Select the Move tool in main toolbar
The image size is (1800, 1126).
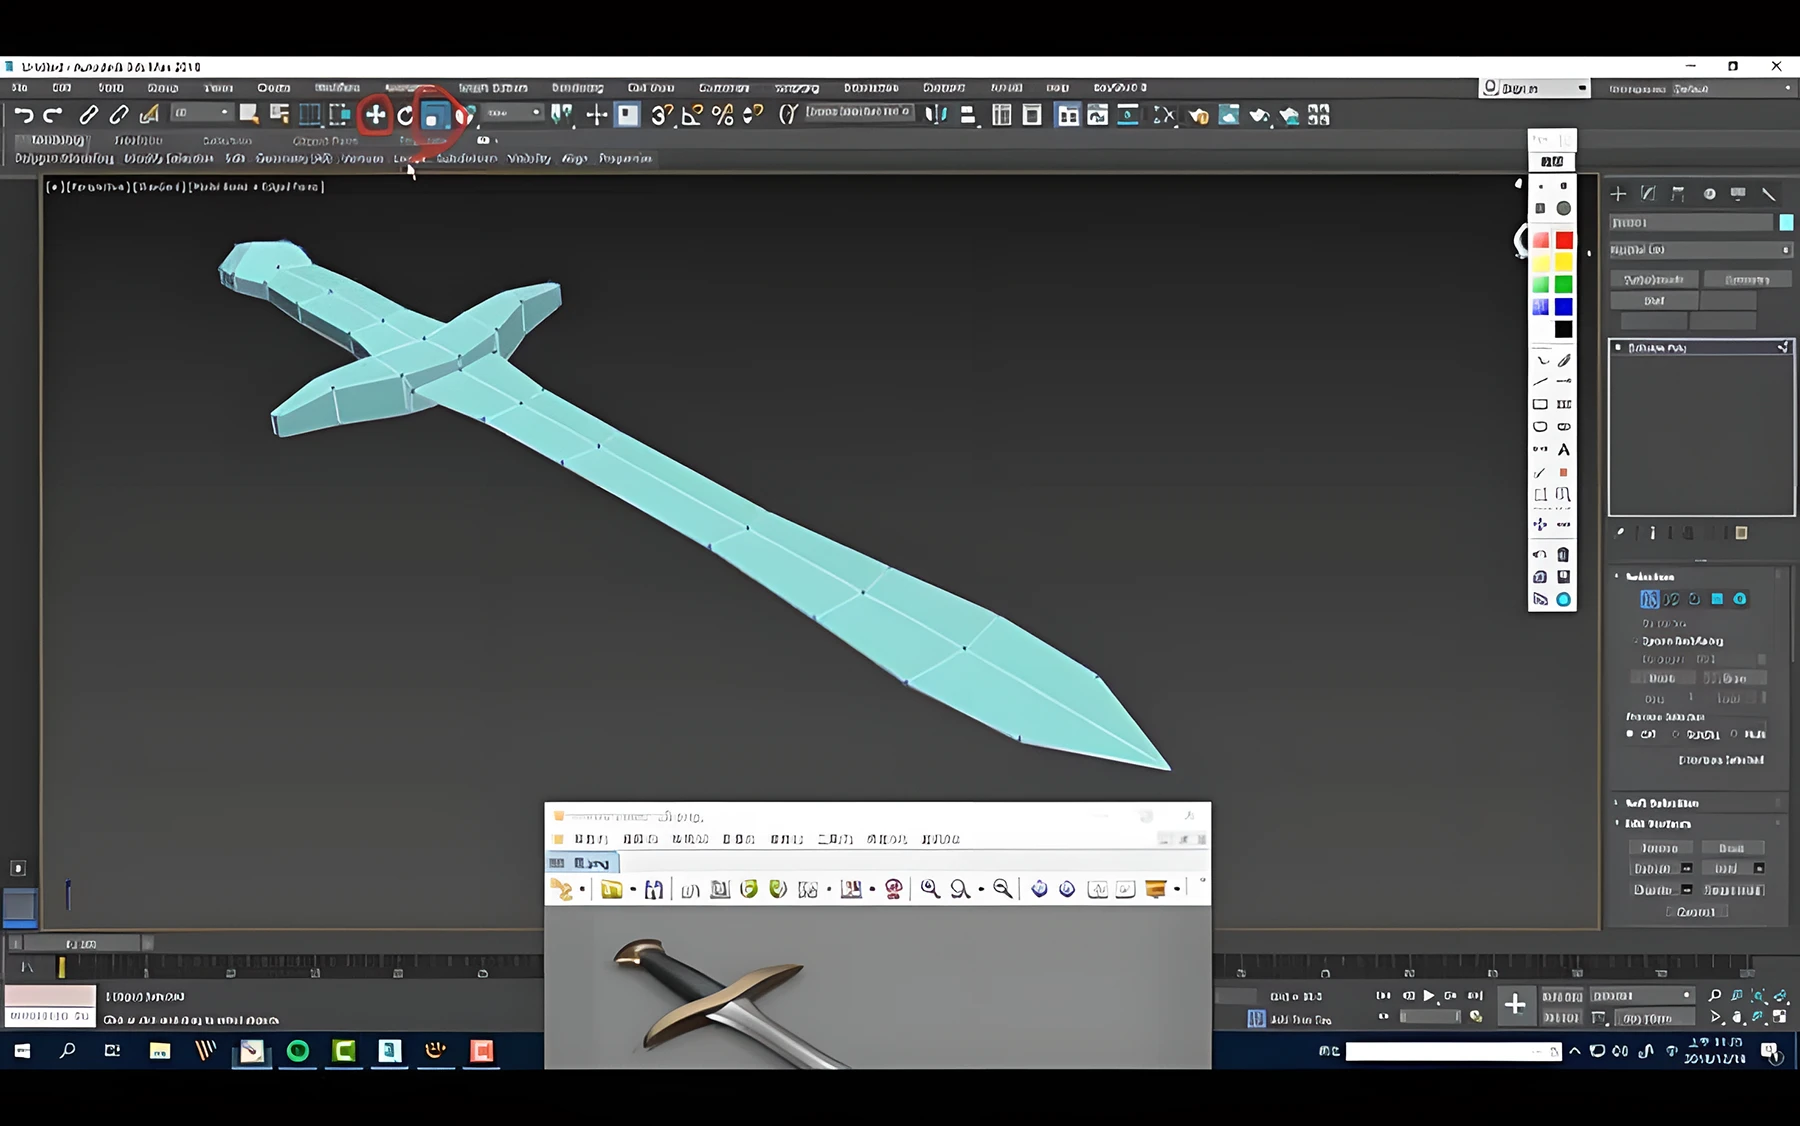375,115
